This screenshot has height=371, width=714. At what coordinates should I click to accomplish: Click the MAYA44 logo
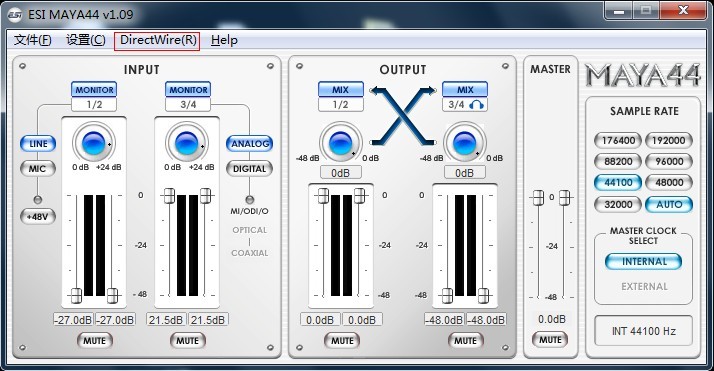pyautogui.click(x=643, y=75)
